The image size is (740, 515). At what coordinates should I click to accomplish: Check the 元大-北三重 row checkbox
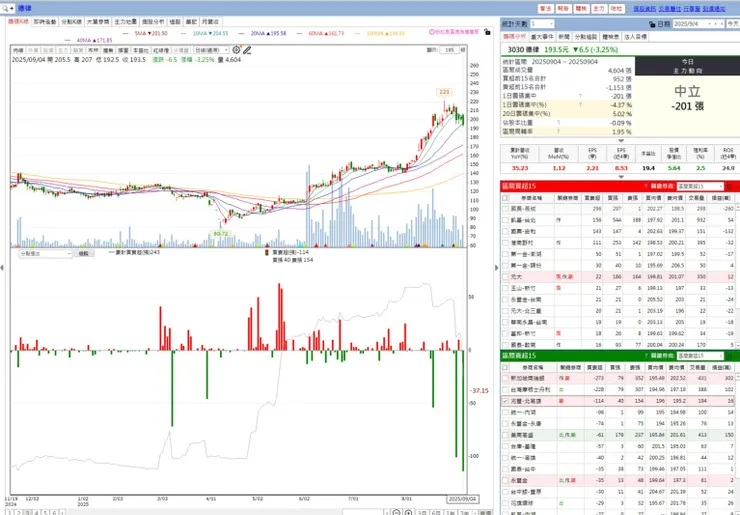(x=505, y=311)
